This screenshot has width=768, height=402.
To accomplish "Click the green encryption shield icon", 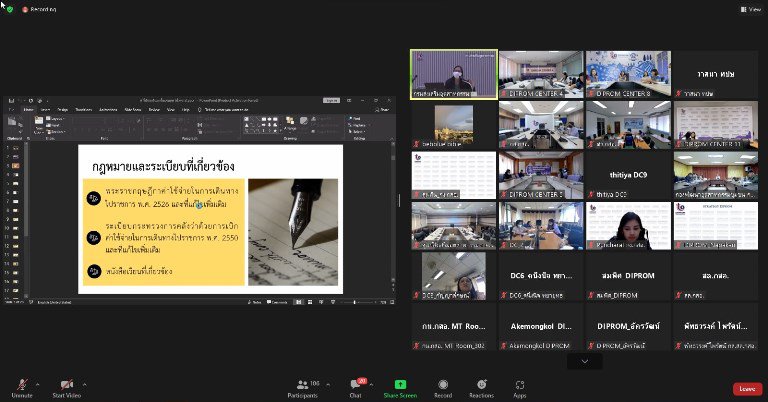I will pyautogui.click(x=10, y=9).
